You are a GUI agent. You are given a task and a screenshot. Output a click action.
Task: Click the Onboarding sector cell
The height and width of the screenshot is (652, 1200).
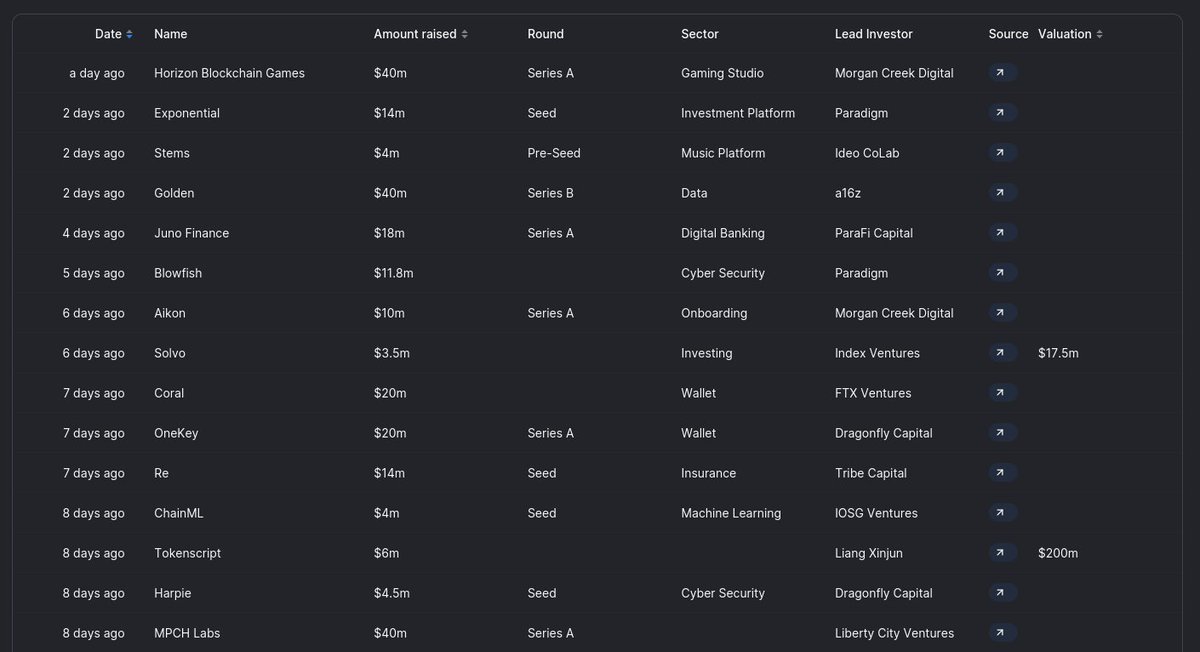point(714,313)
